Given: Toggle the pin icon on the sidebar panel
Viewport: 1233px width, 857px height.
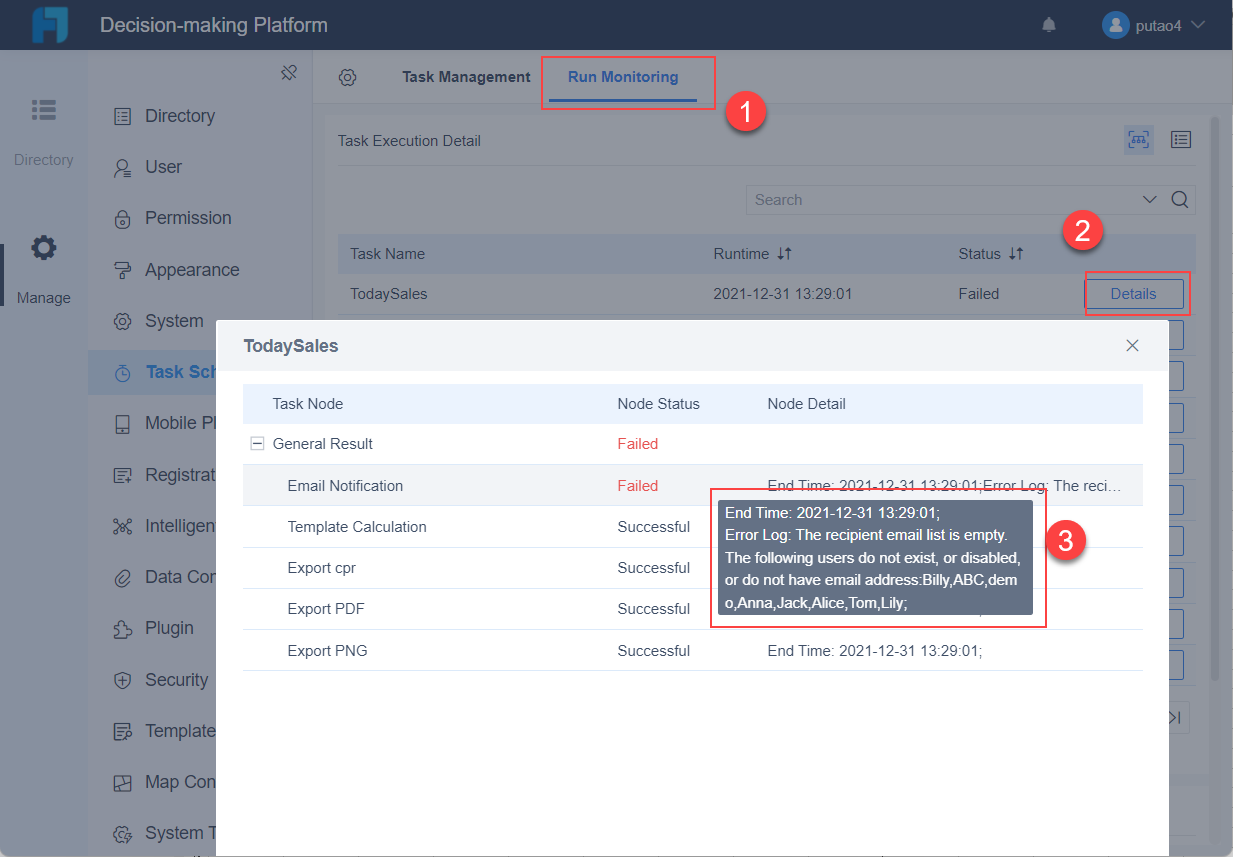Looking at the screenshot, I should coord(289,72).
